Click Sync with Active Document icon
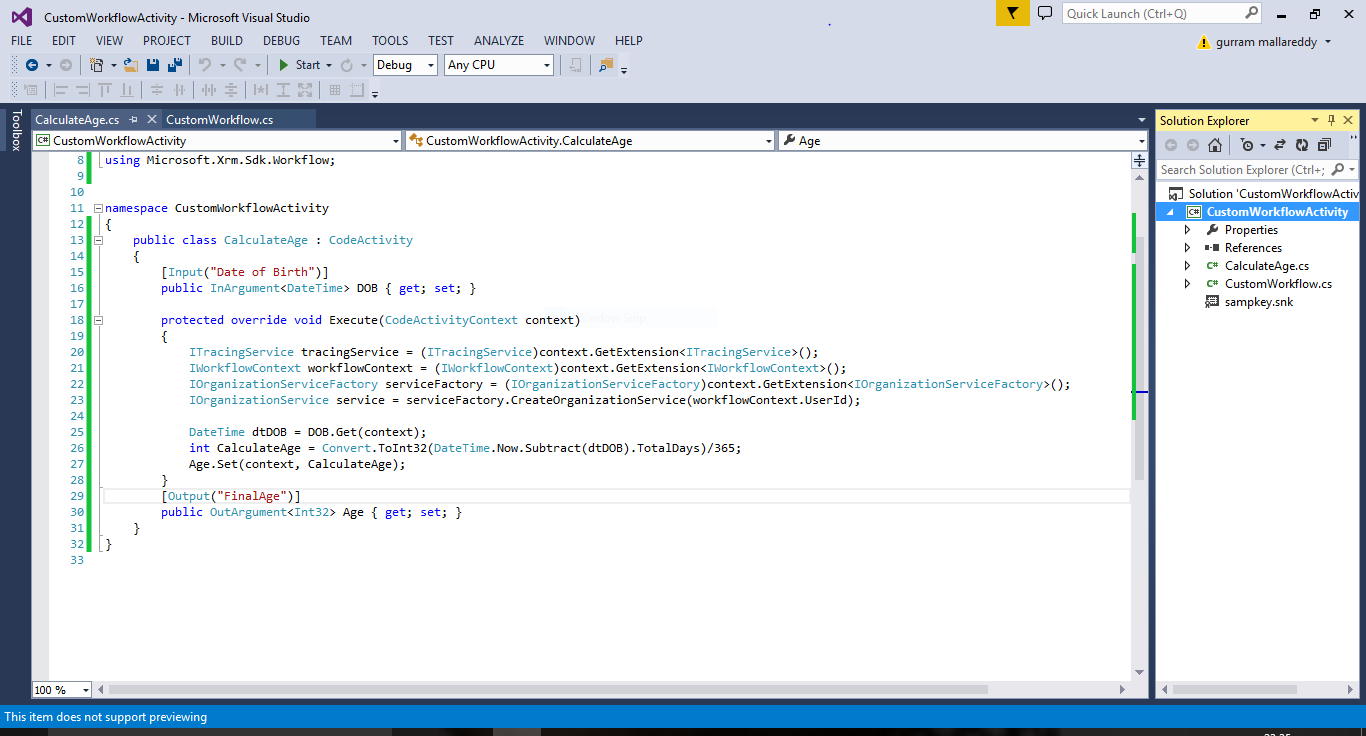Viewport: 1366px width, 736px height. 1279,145
